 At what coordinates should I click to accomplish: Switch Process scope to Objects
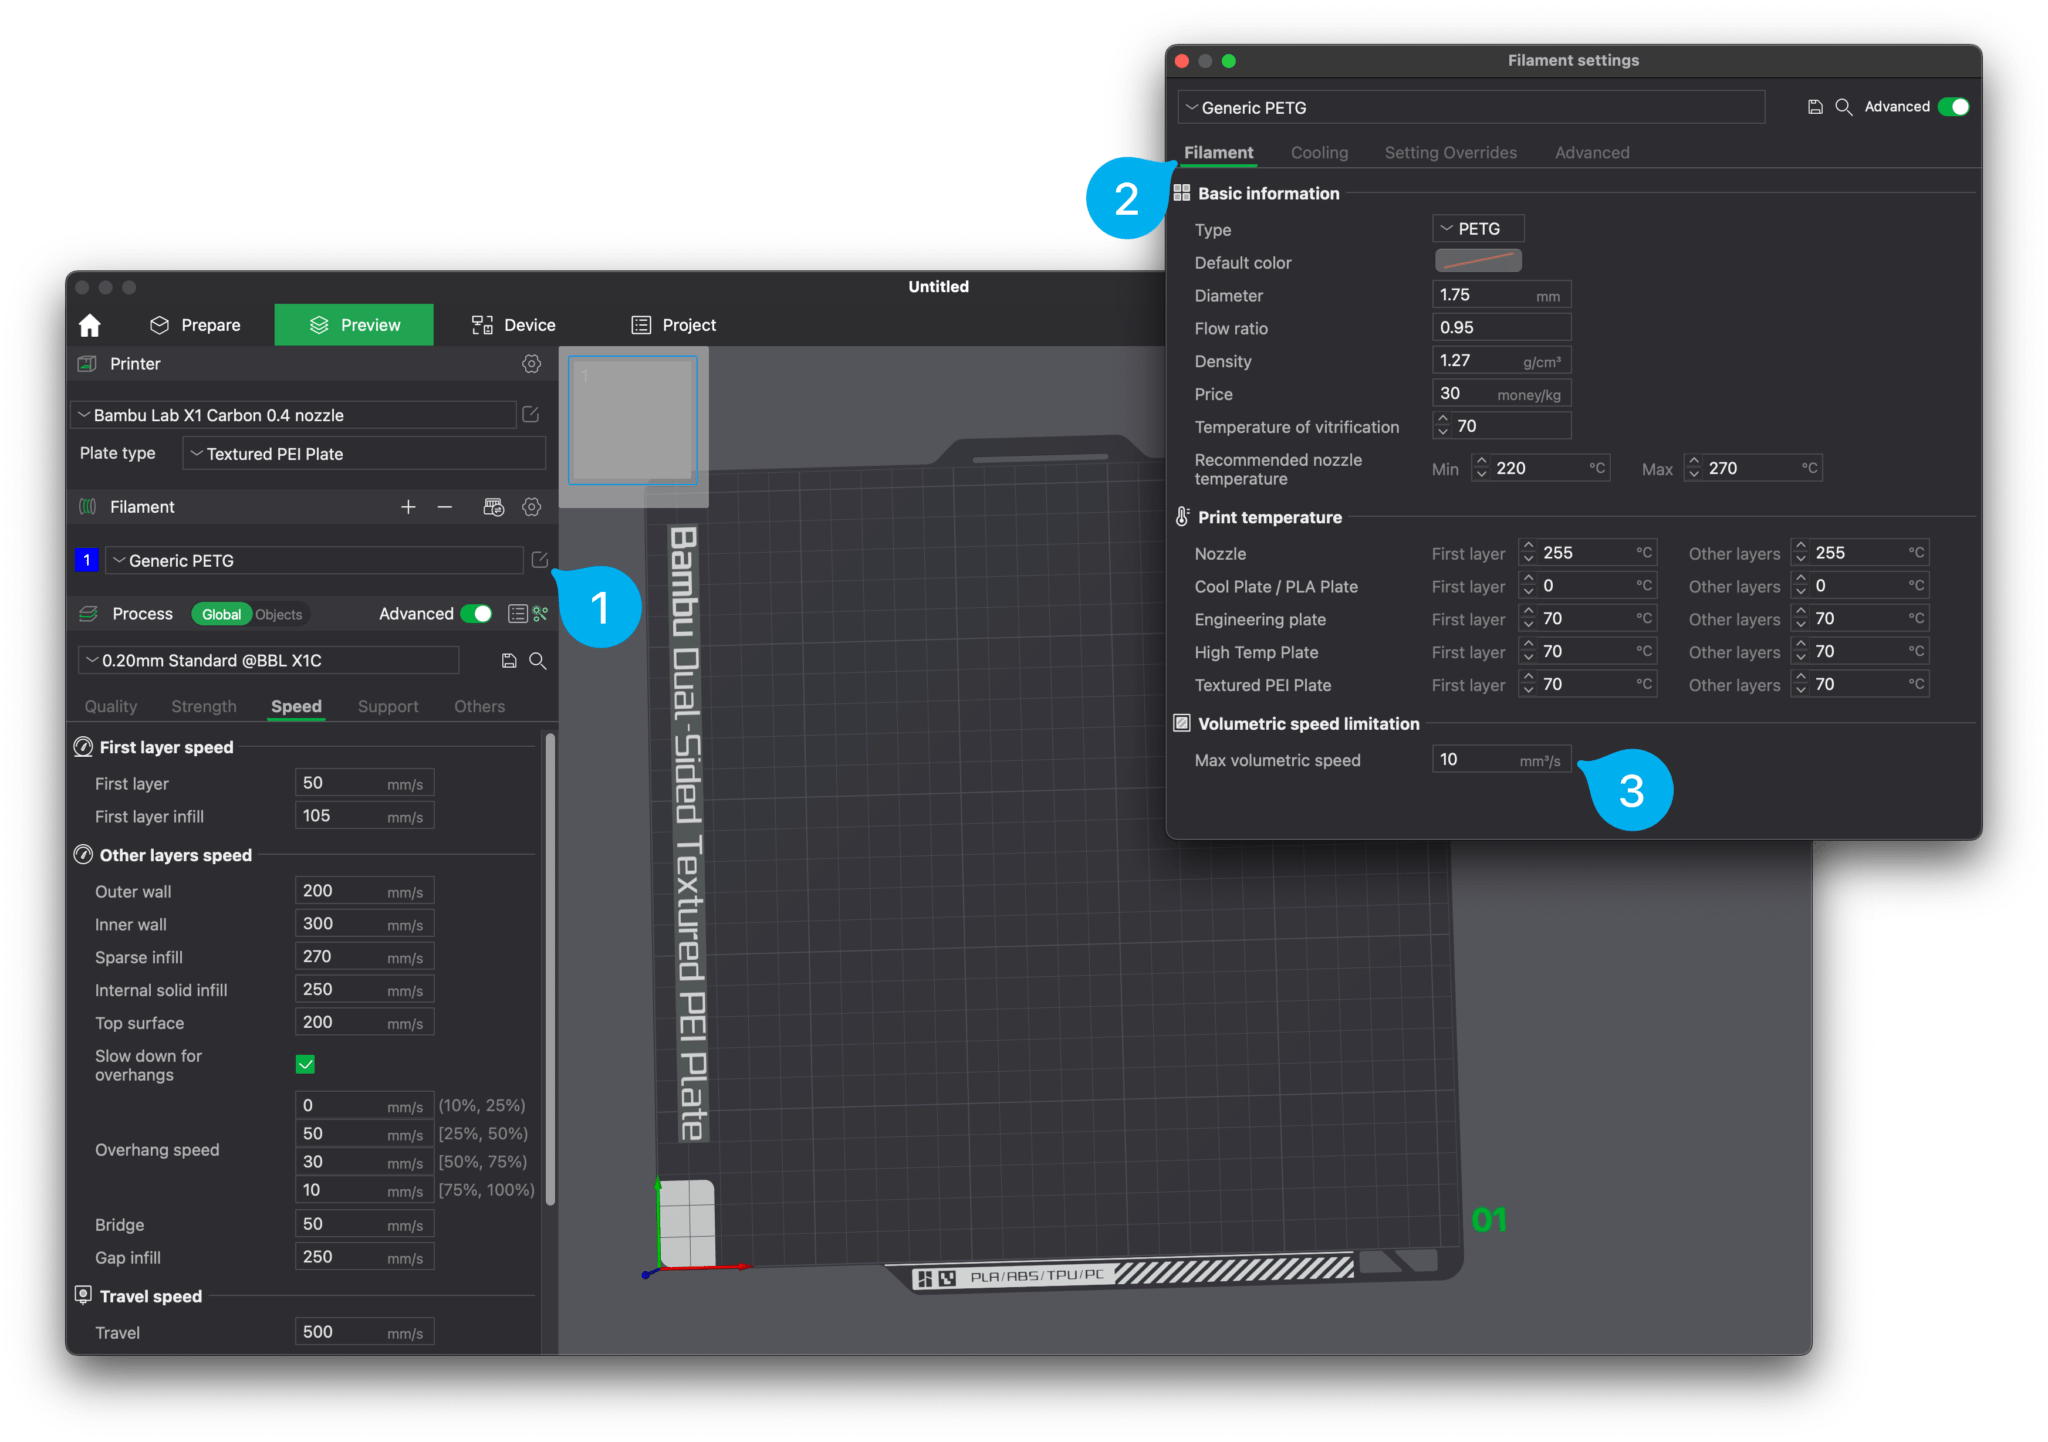[278, 614]
